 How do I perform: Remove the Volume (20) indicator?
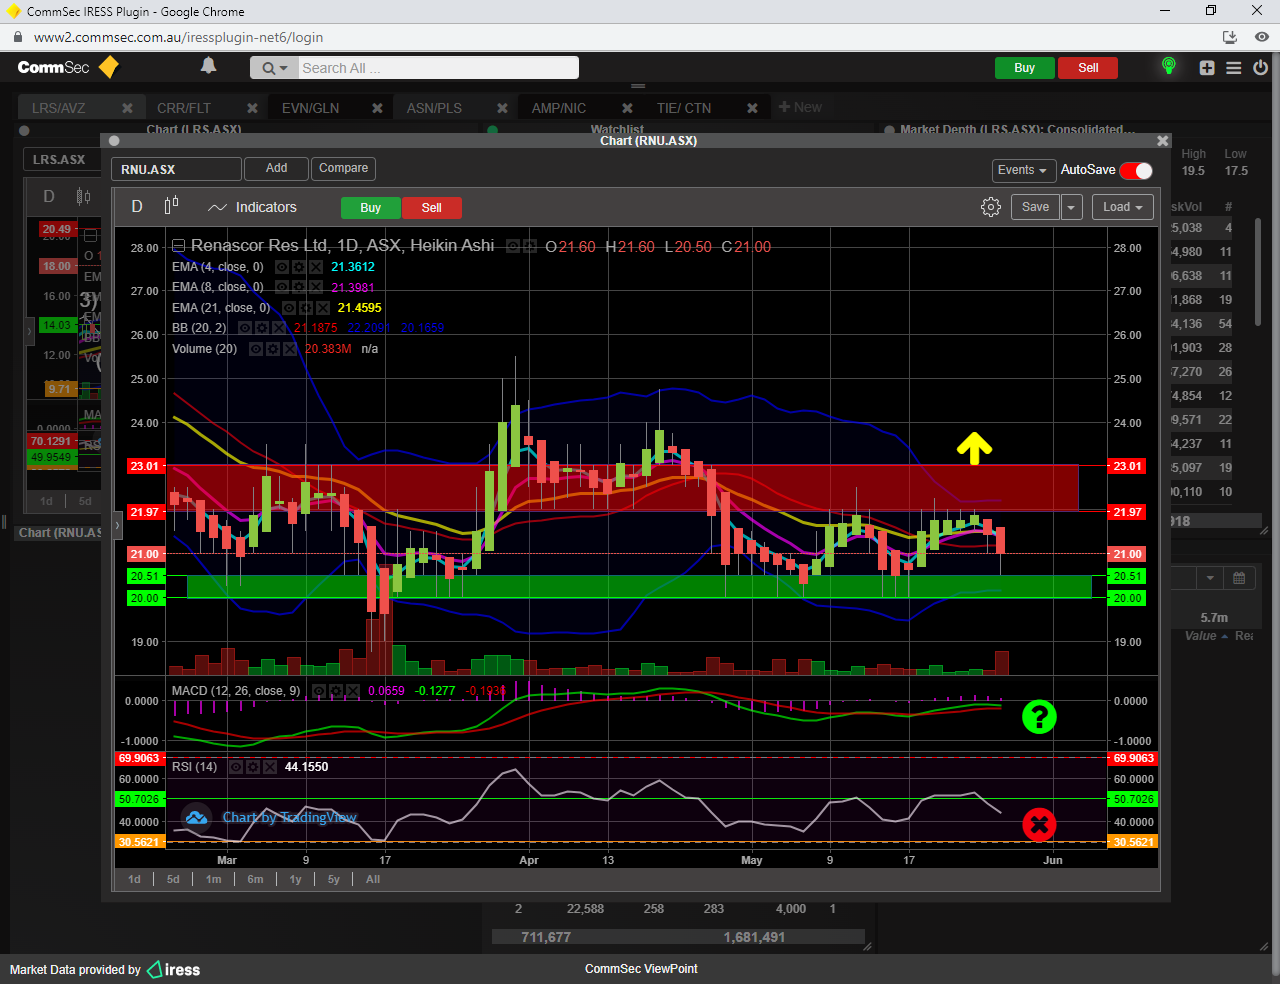[290, 349]
